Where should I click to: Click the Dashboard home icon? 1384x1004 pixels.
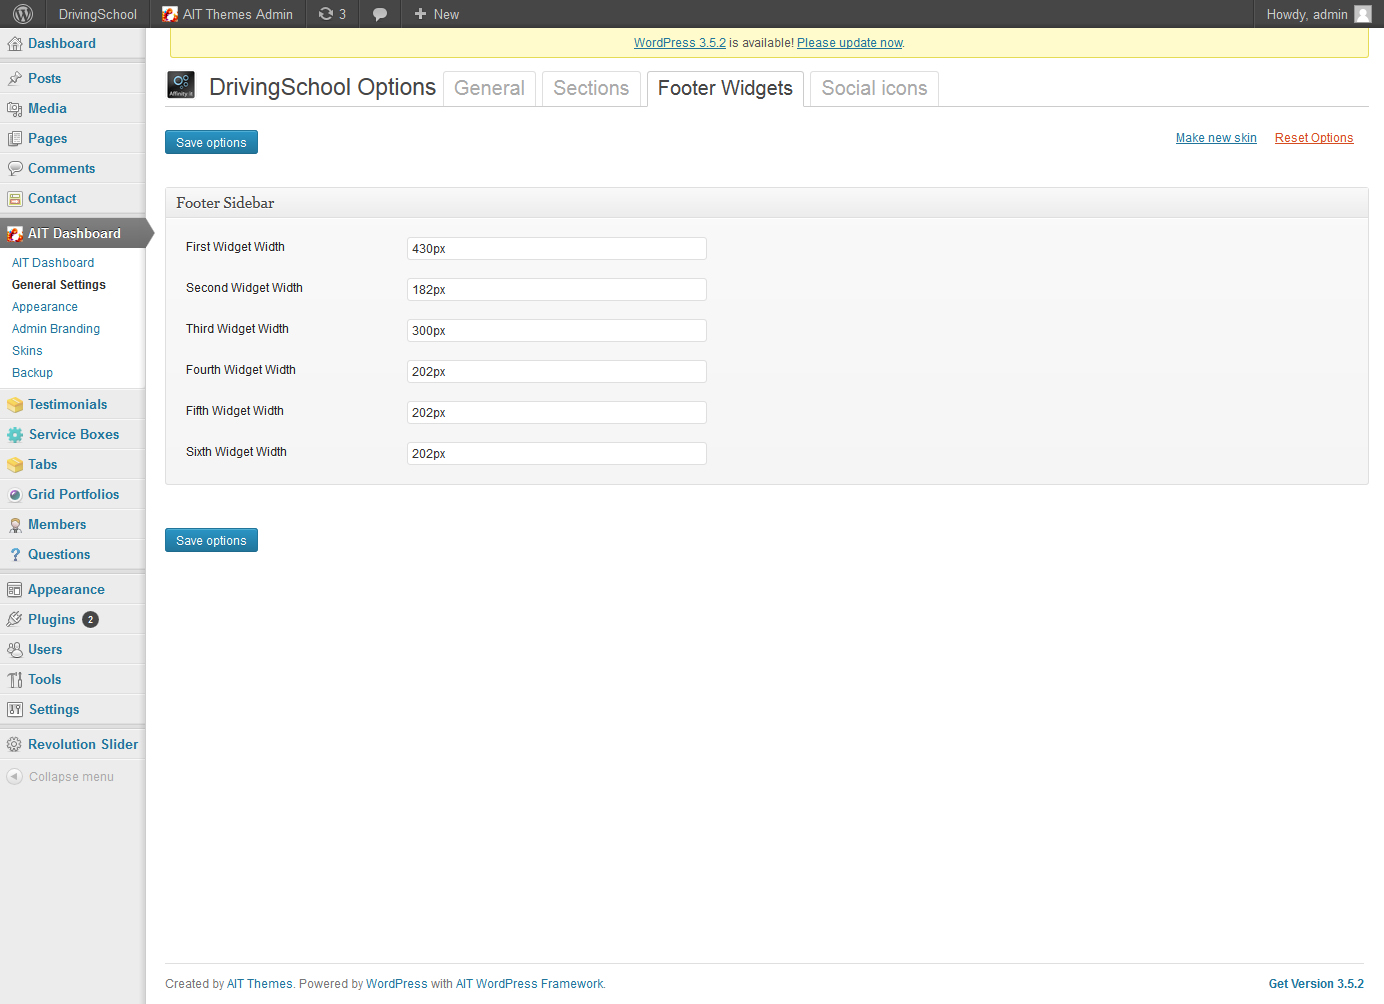(15, 44)
